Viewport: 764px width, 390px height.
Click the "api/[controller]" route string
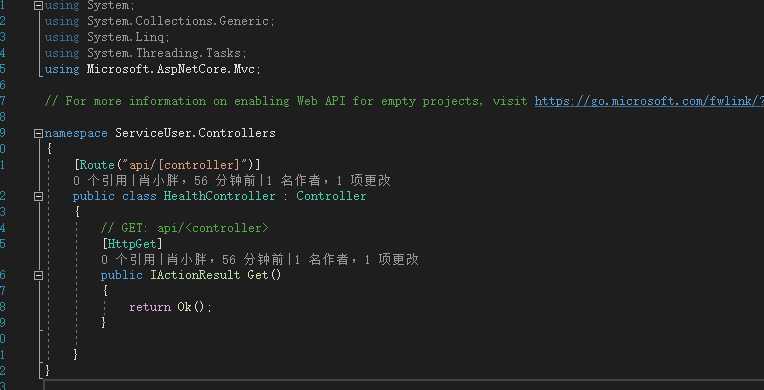coord(188,165)
